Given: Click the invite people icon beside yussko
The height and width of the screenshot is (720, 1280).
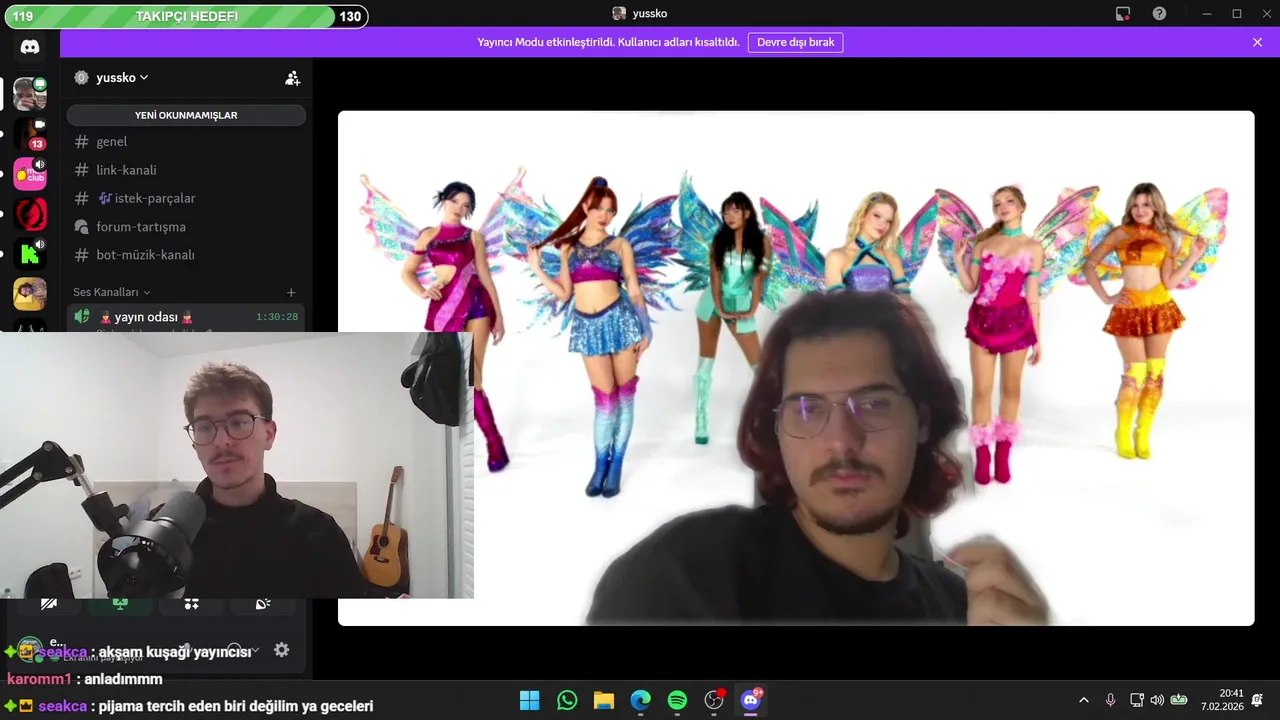Looking at the screenshot, I should click(292, 78).
